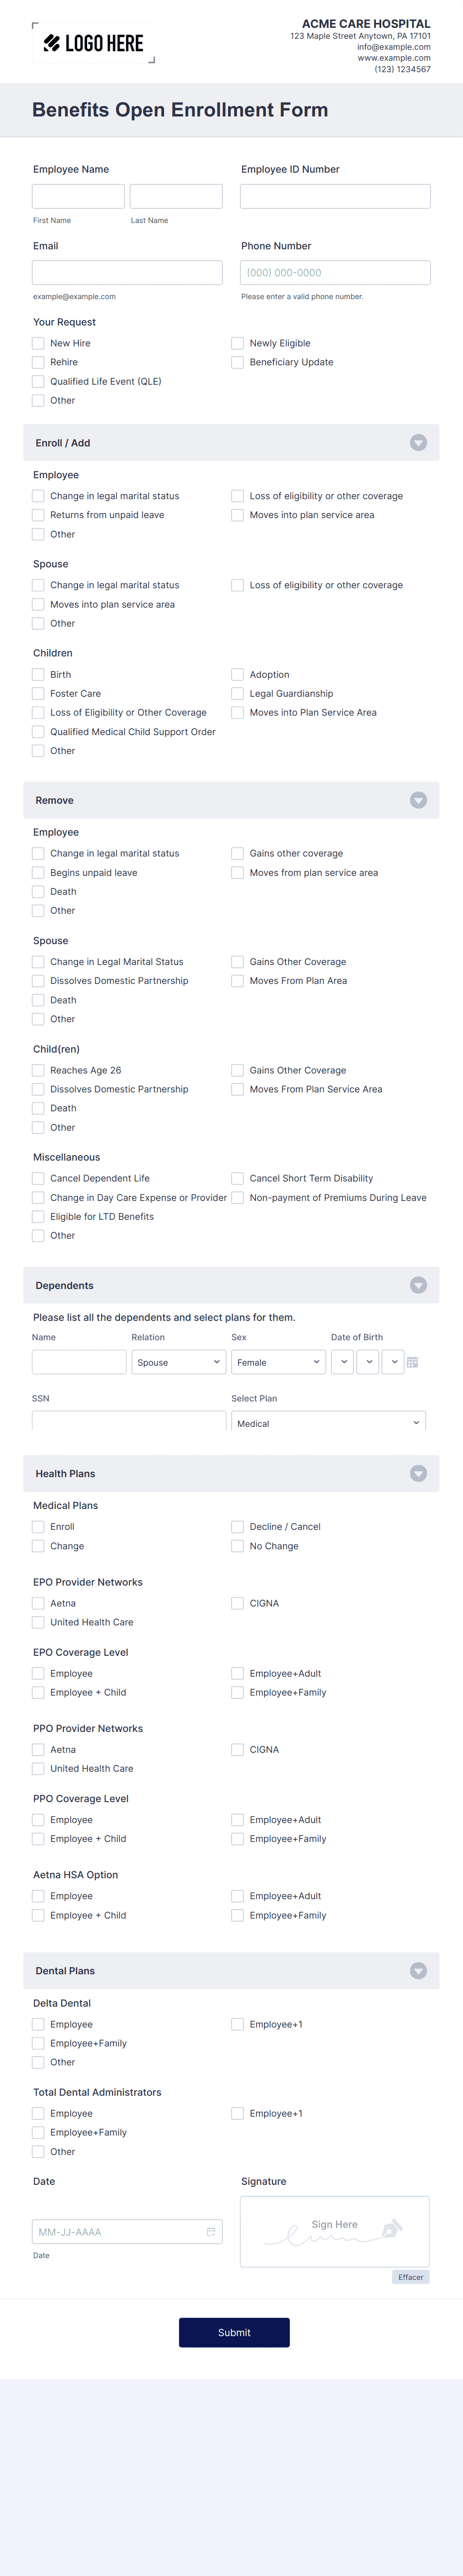Check the New Hire request option
This screenshot has height=2576, width=463.
coord(38,343)
